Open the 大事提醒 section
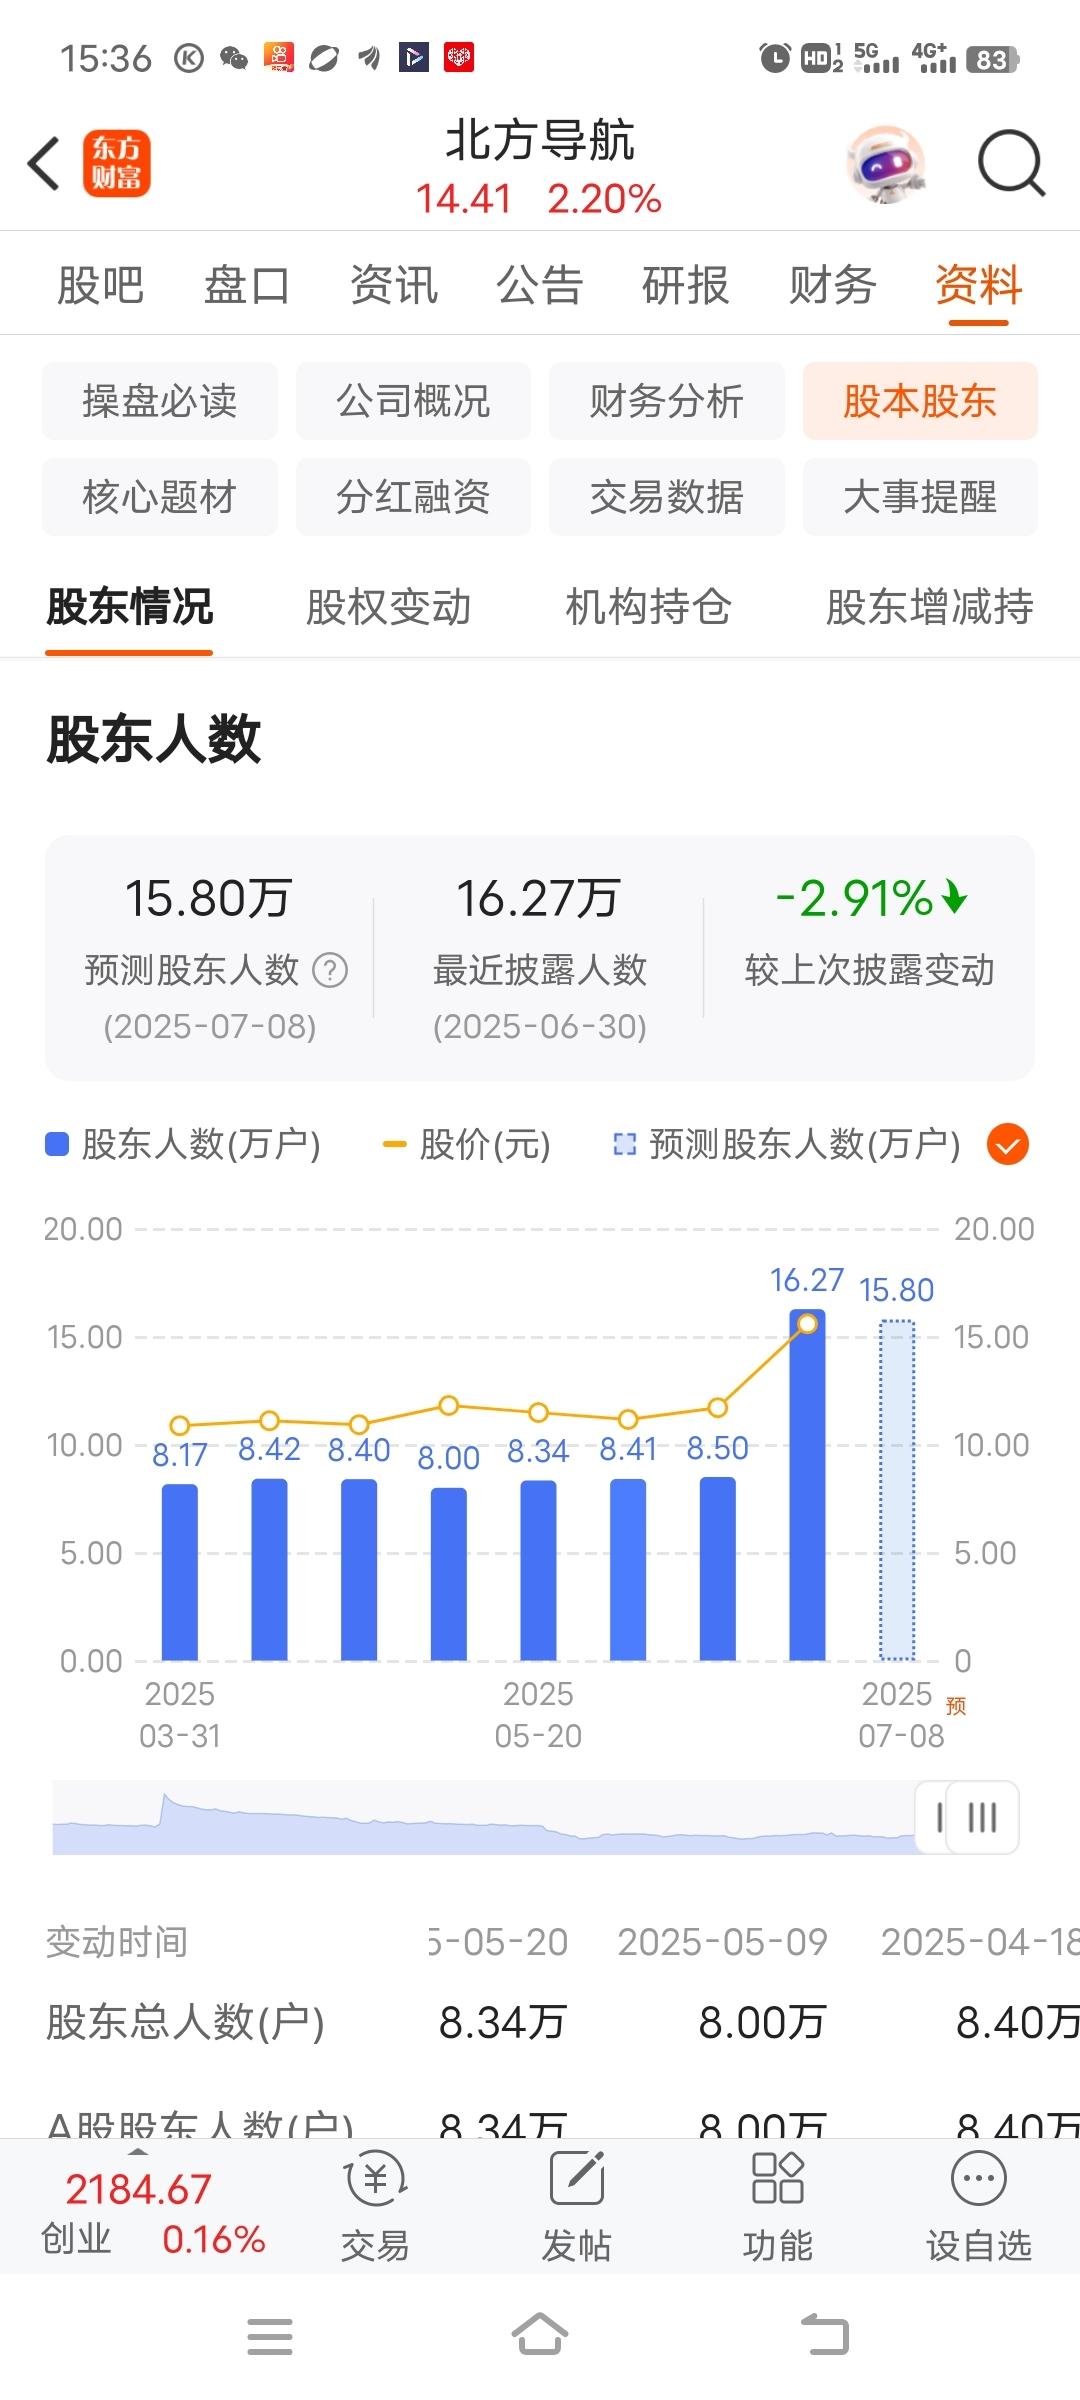The height and width of the screenshot is (2400, 1080). [x=920, y=497]
